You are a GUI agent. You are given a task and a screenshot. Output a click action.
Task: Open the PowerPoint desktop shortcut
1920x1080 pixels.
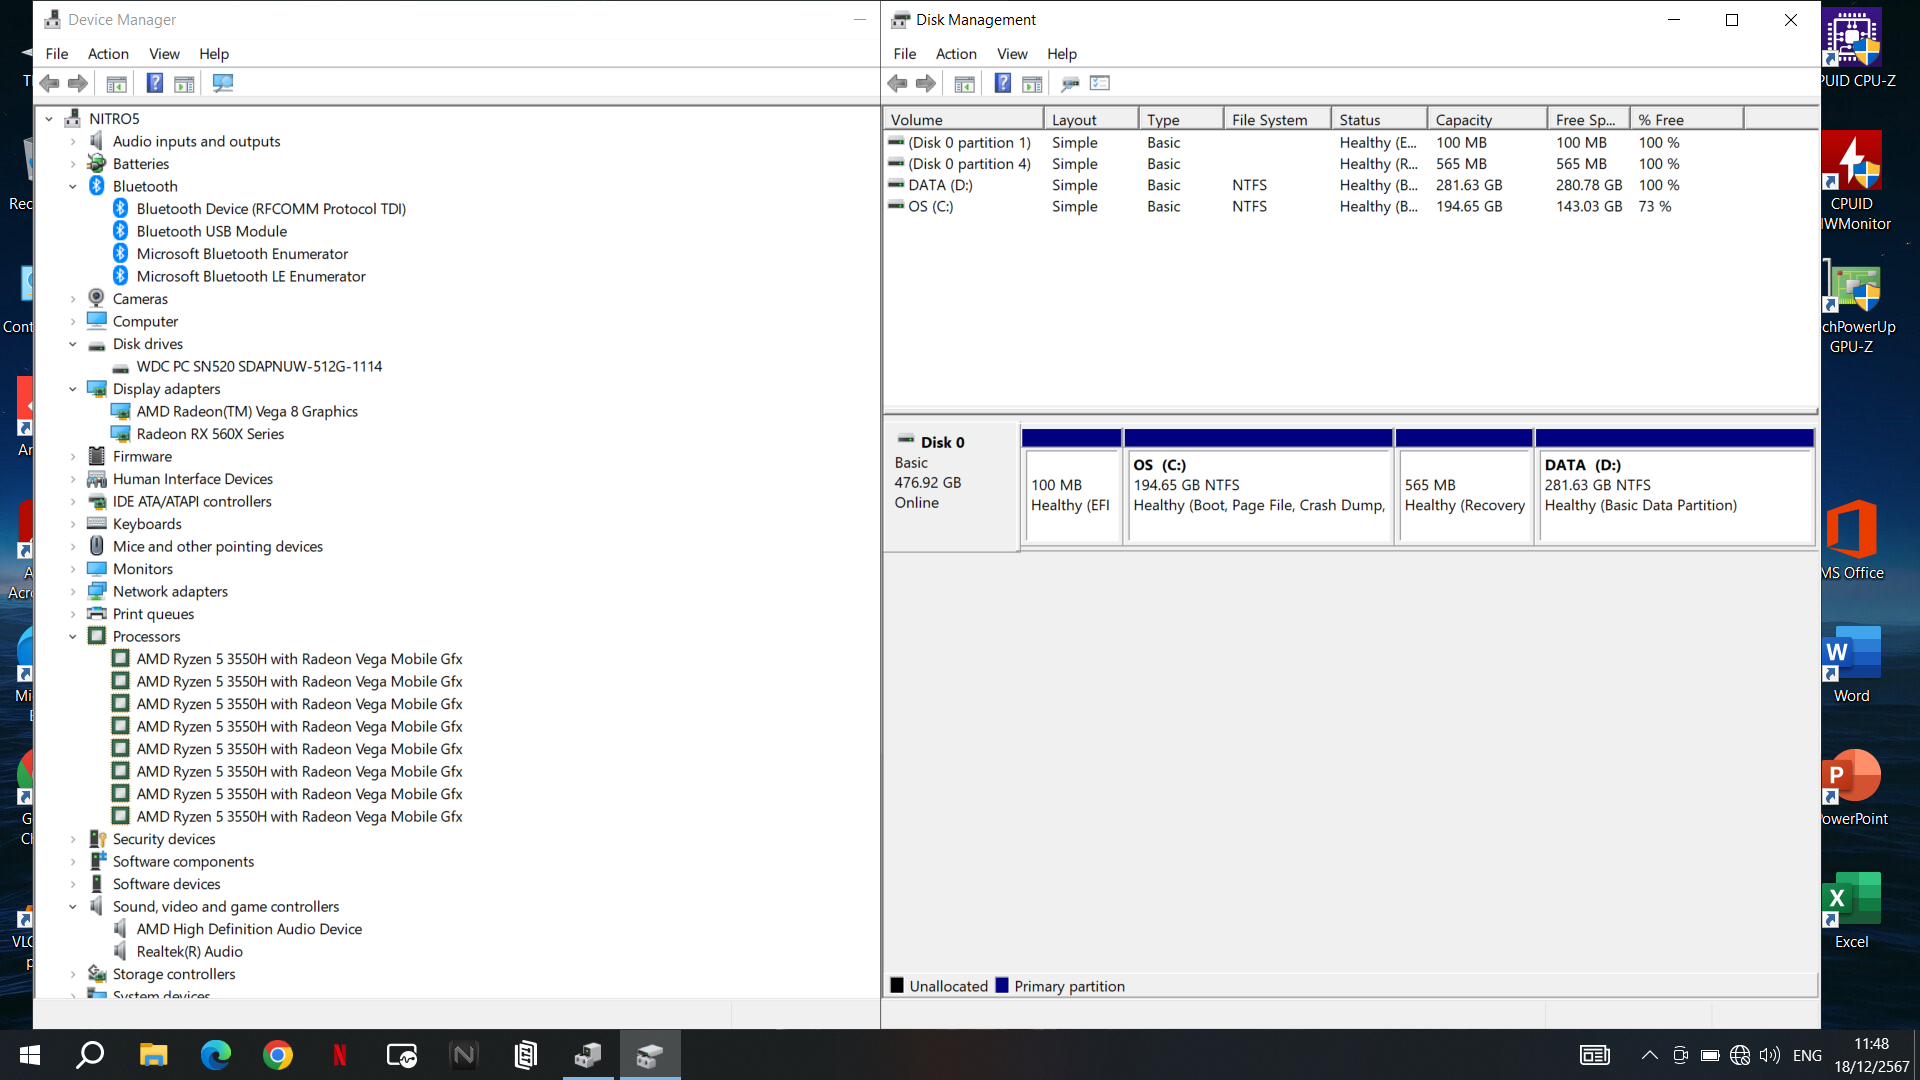coord(1852,788)
